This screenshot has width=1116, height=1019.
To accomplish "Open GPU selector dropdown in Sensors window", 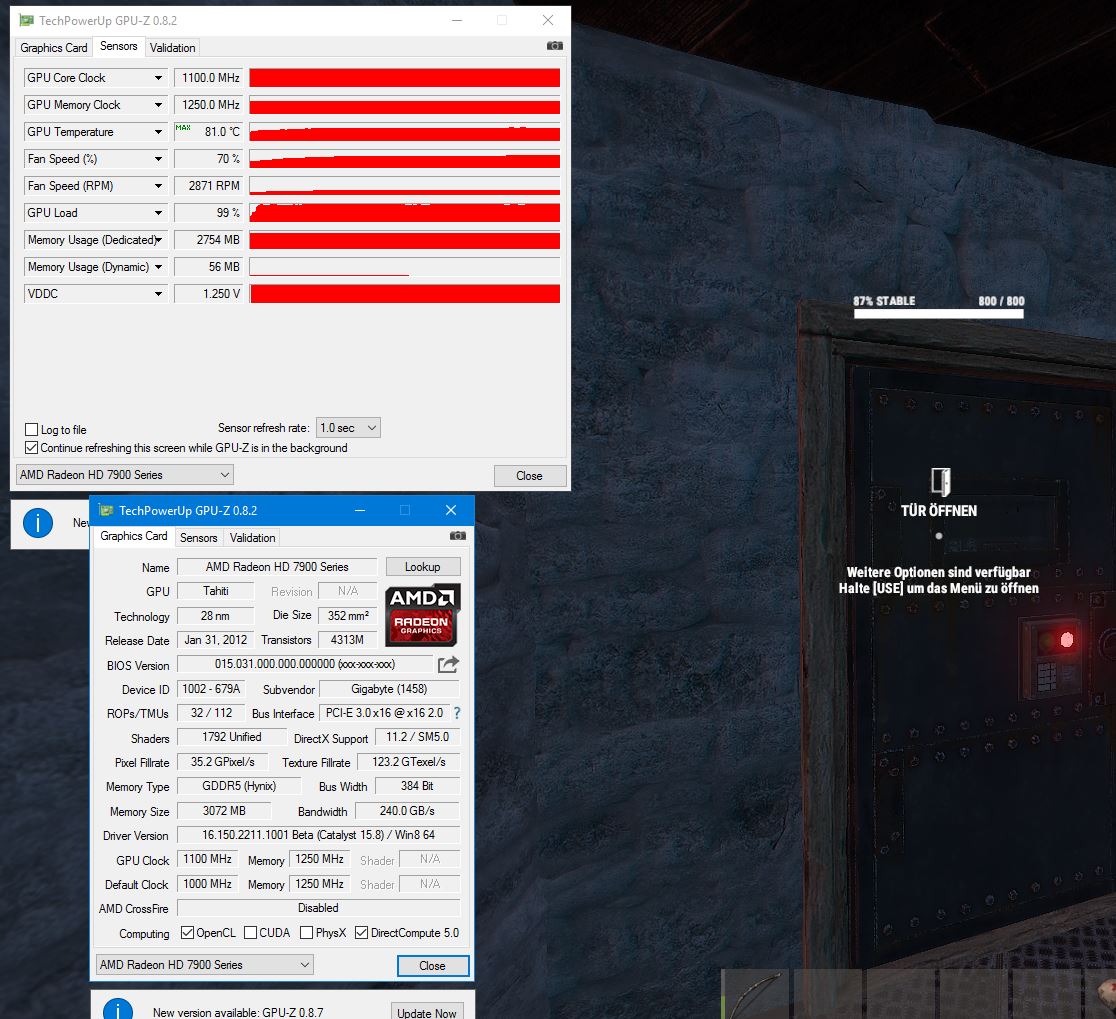I will click(125, 475).
